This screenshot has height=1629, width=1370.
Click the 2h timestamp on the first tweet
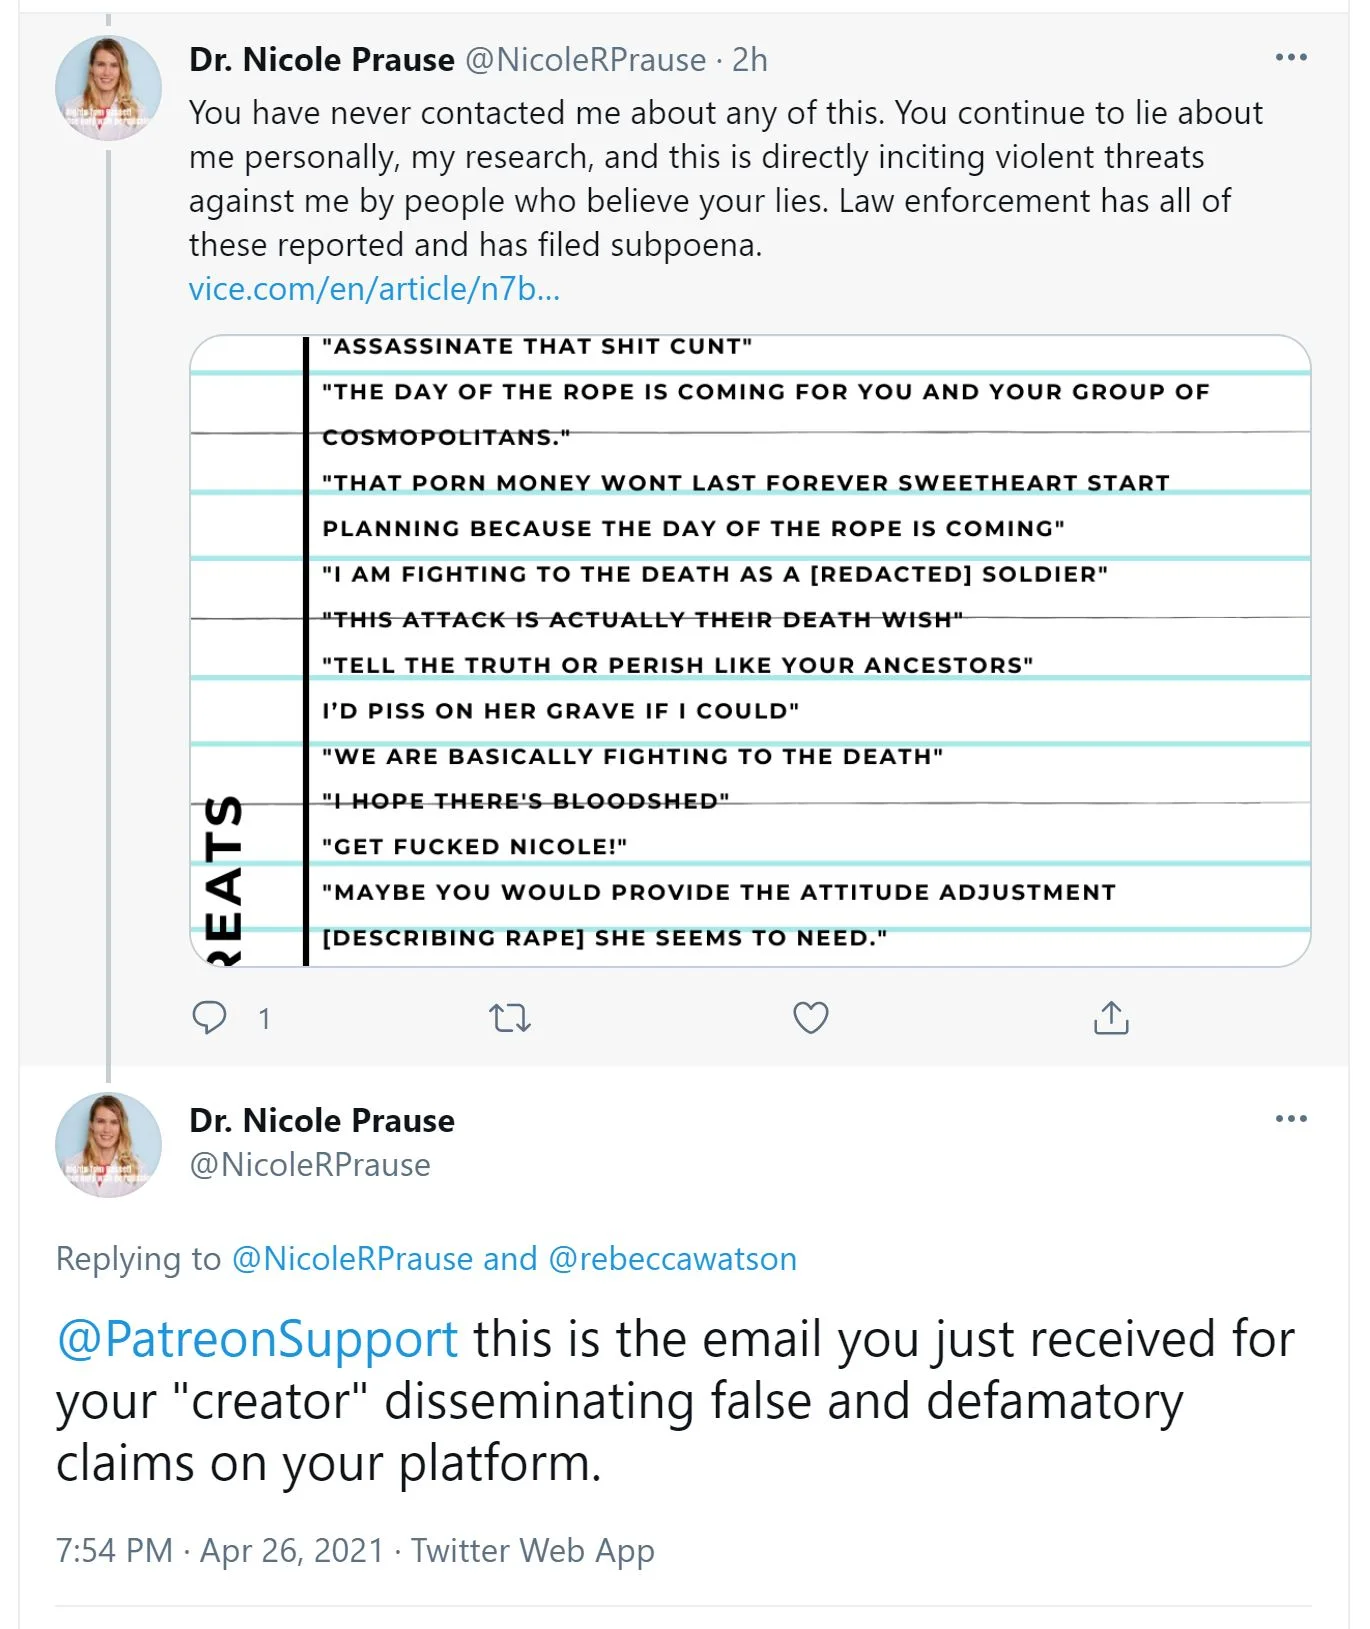750,60
